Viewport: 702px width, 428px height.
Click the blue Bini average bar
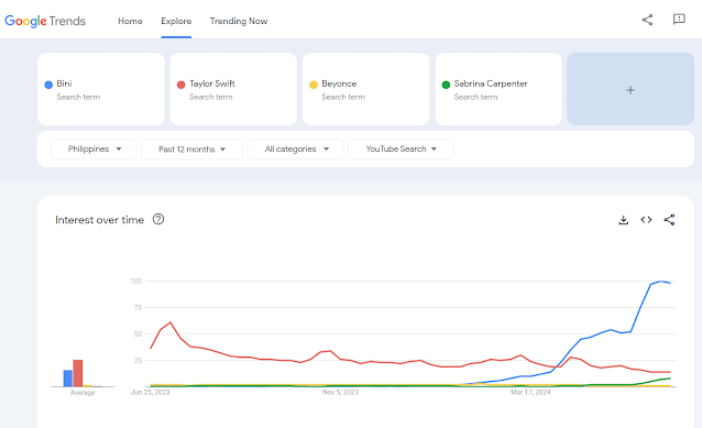[68, 378]
